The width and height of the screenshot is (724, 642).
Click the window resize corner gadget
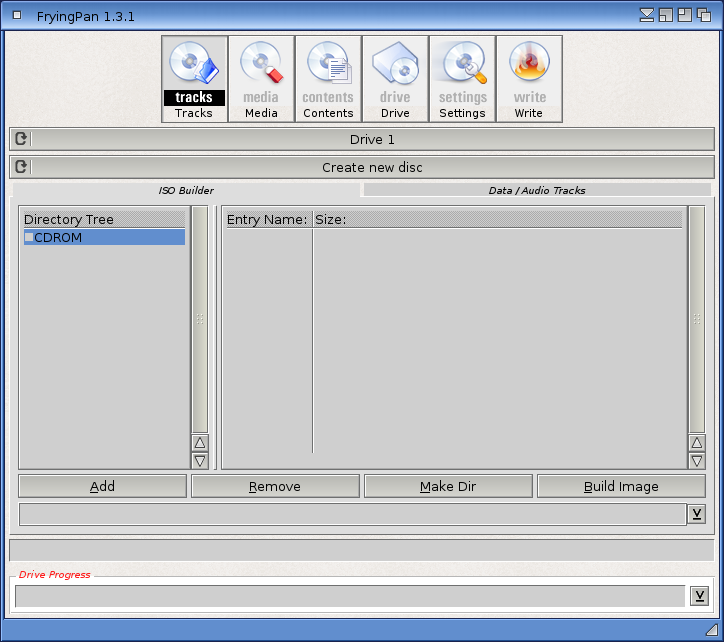(712, 630)
